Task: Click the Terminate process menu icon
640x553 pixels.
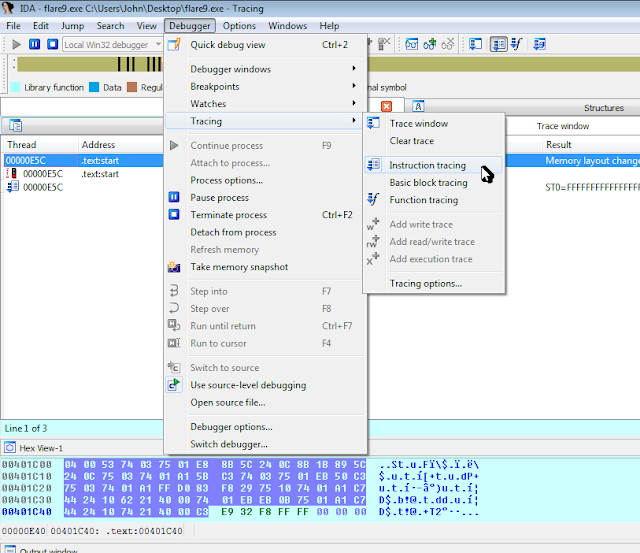Action: (x=174, y=214)
